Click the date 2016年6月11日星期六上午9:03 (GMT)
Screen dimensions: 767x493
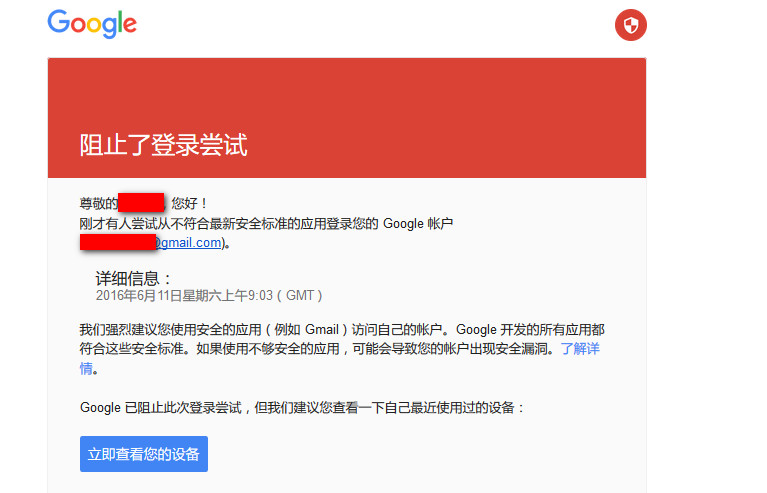209,296
